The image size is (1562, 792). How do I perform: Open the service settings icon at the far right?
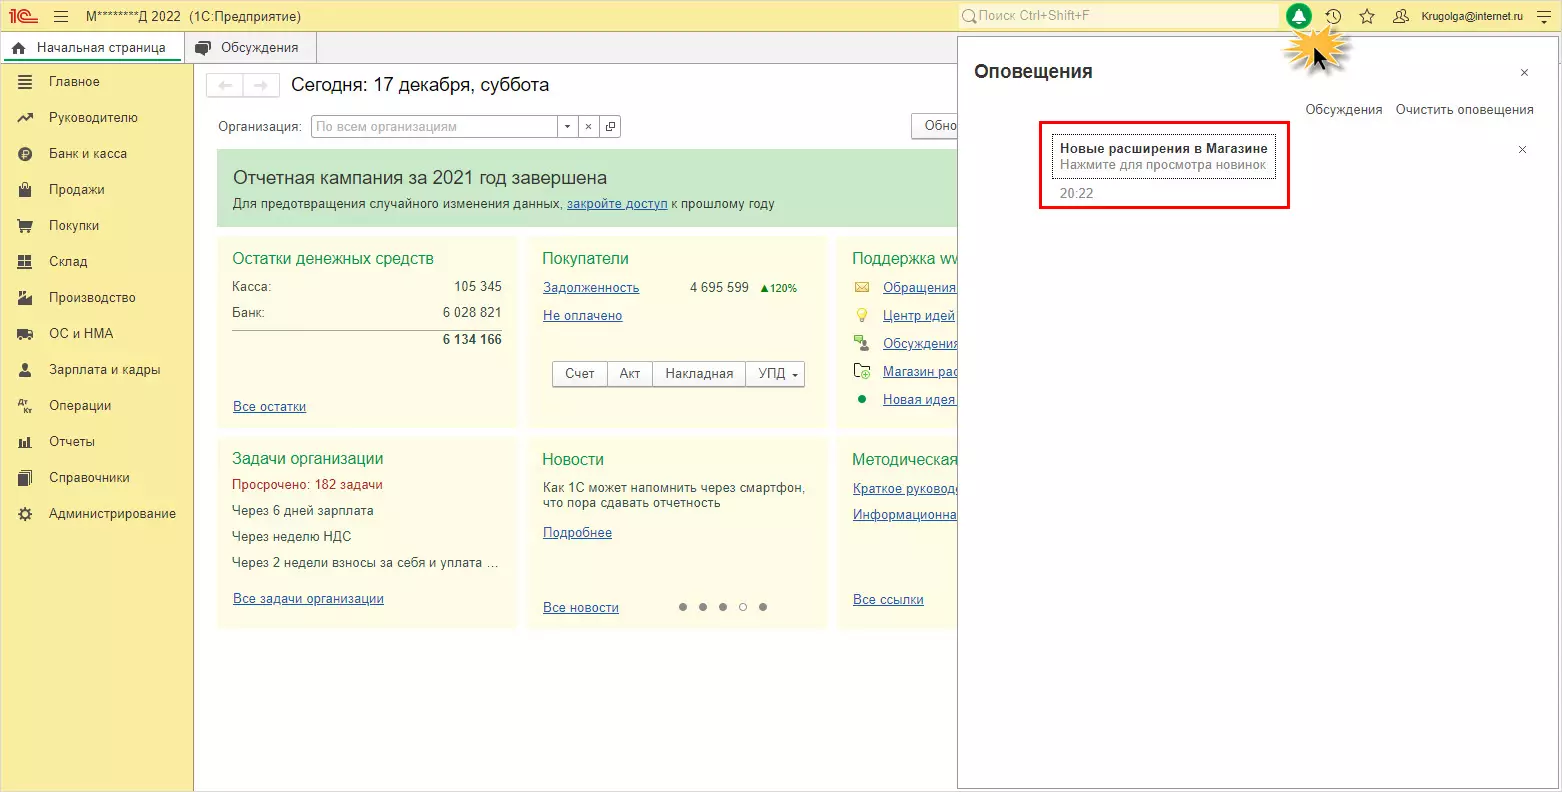coord(1543,16)
